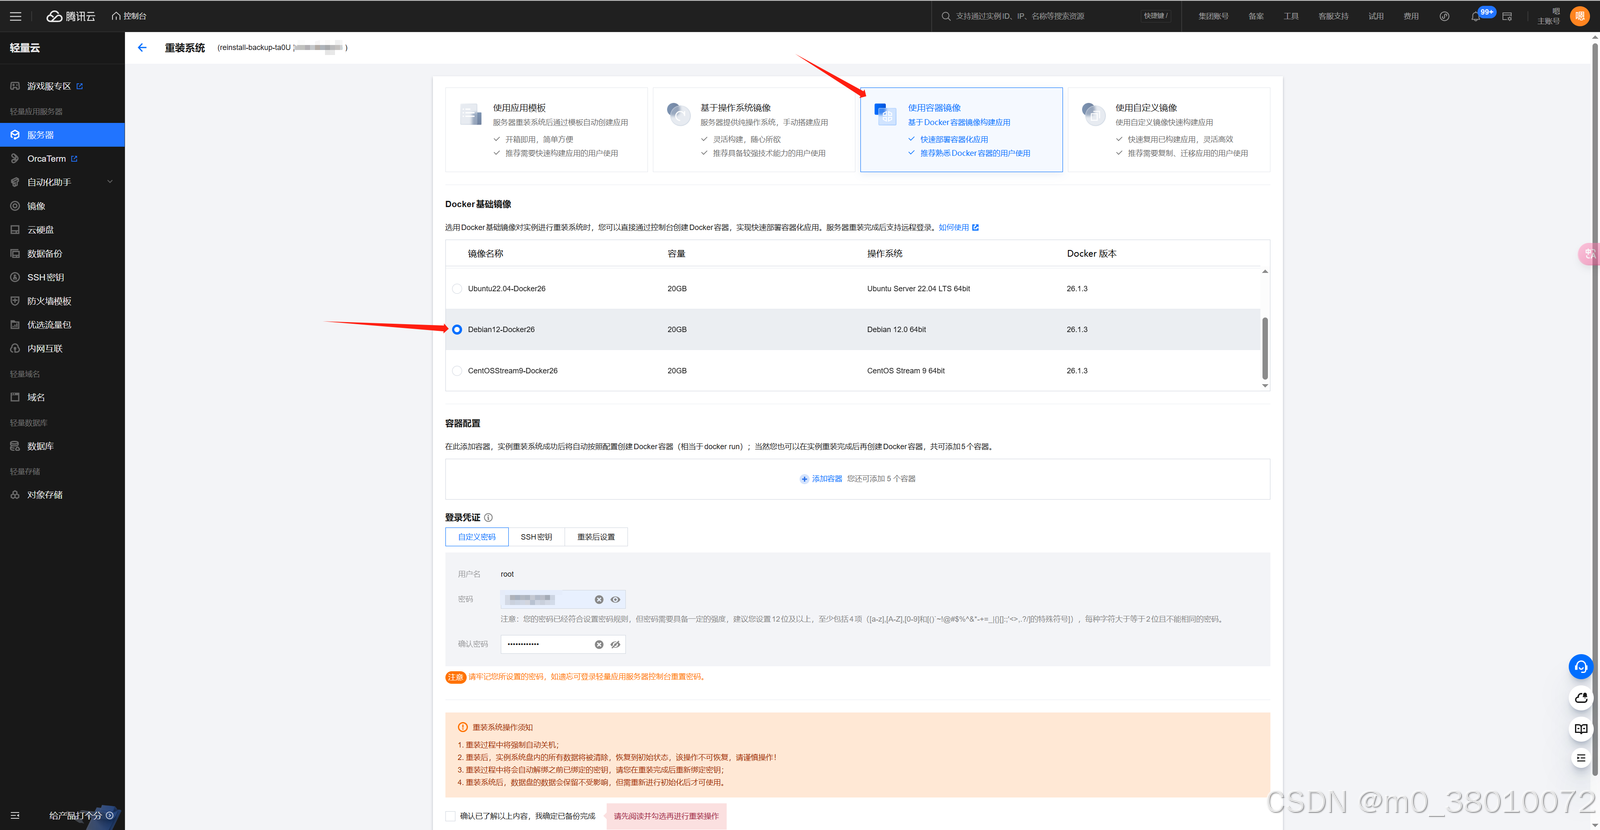This screenshot has height=830, width=1600.
Task: Clear the 密码 field with X icon
Action: click(x=599, y=600)
